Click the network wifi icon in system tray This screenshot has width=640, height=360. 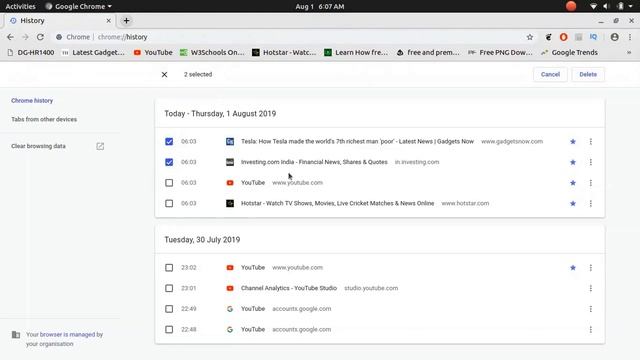(593, 7)
